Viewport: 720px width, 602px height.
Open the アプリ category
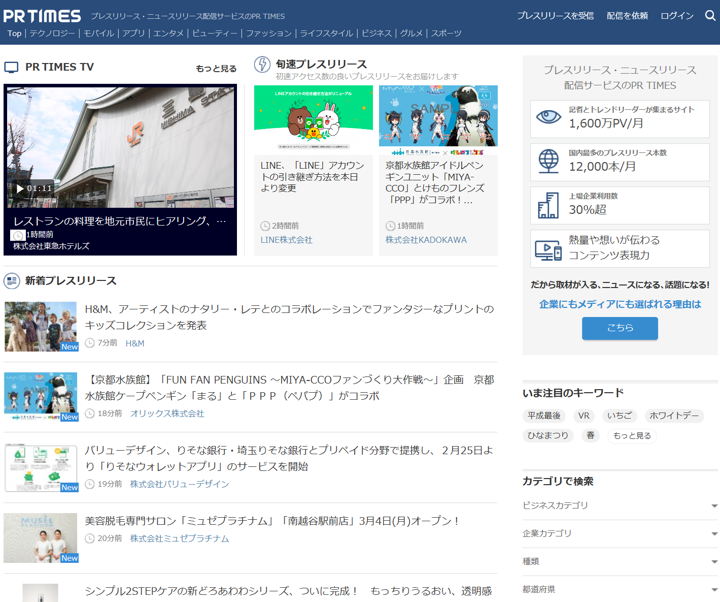pos(134,33)
